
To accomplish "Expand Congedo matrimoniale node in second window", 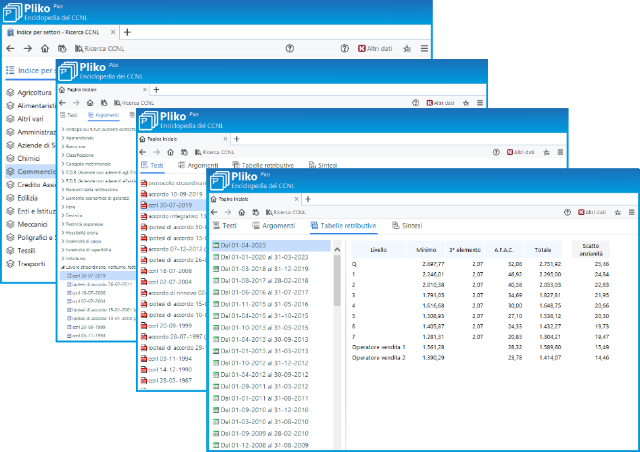I will tap(63, 164).
